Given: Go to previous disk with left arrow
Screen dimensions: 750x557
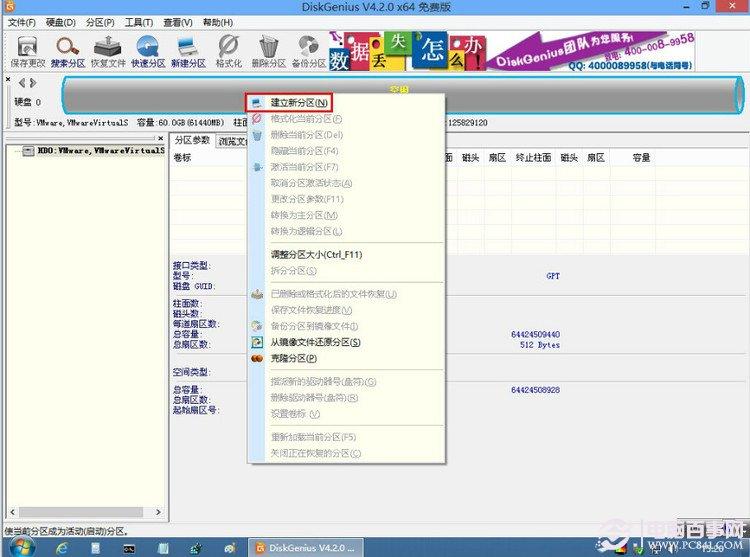Looking at the screenshot, I should 22,83.
